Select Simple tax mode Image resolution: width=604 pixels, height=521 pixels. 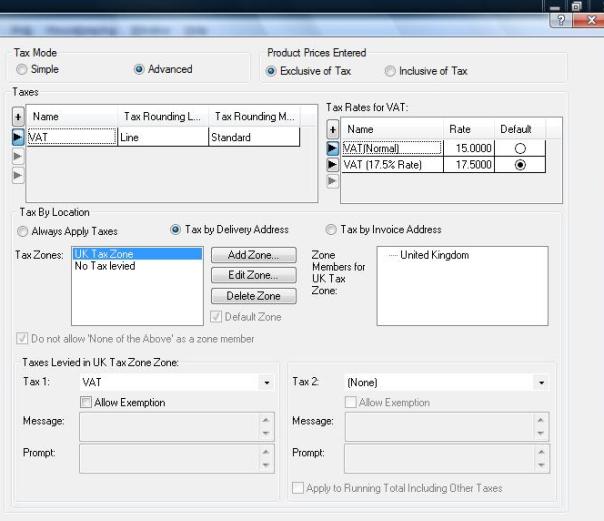pos(23,70)
